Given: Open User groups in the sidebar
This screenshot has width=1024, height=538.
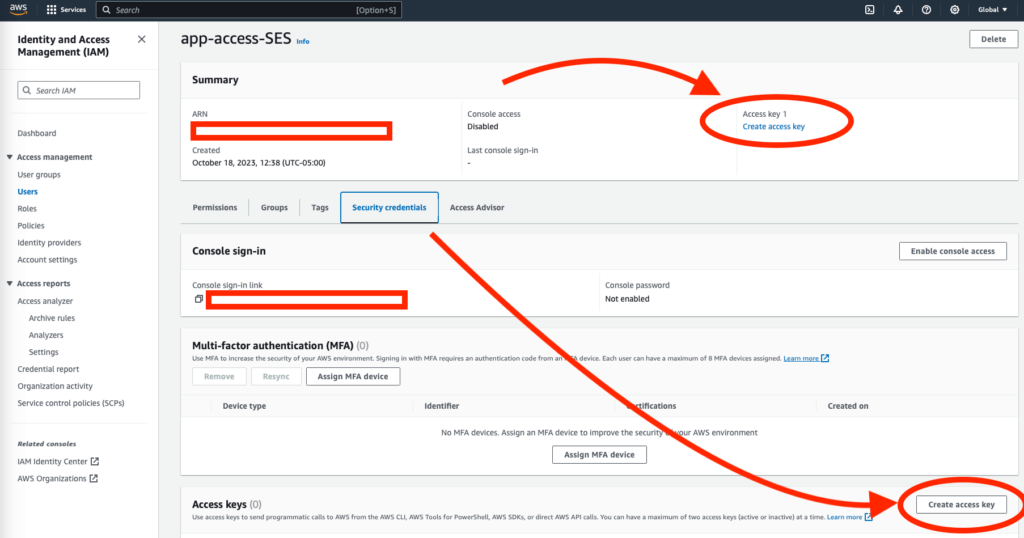Looking at the screenshot, I should [39, 175].
